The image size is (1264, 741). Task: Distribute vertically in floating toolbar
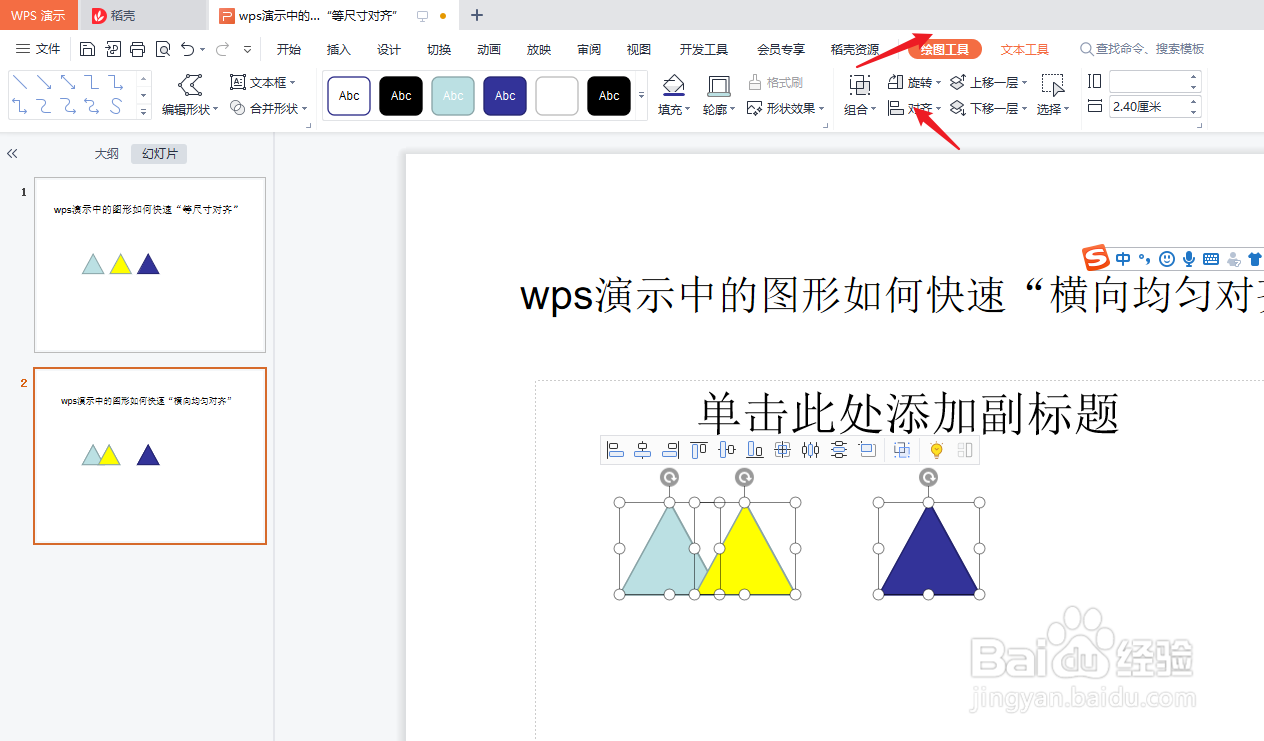[839, 450]
